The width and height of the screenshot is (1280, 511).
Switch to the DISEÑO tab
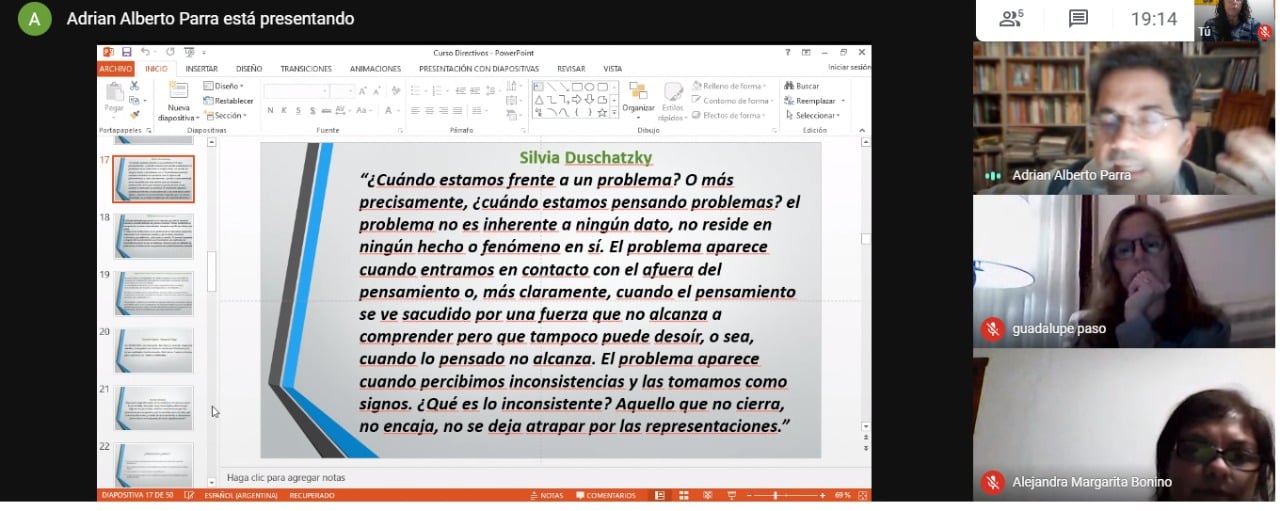[x=249, y=69]
